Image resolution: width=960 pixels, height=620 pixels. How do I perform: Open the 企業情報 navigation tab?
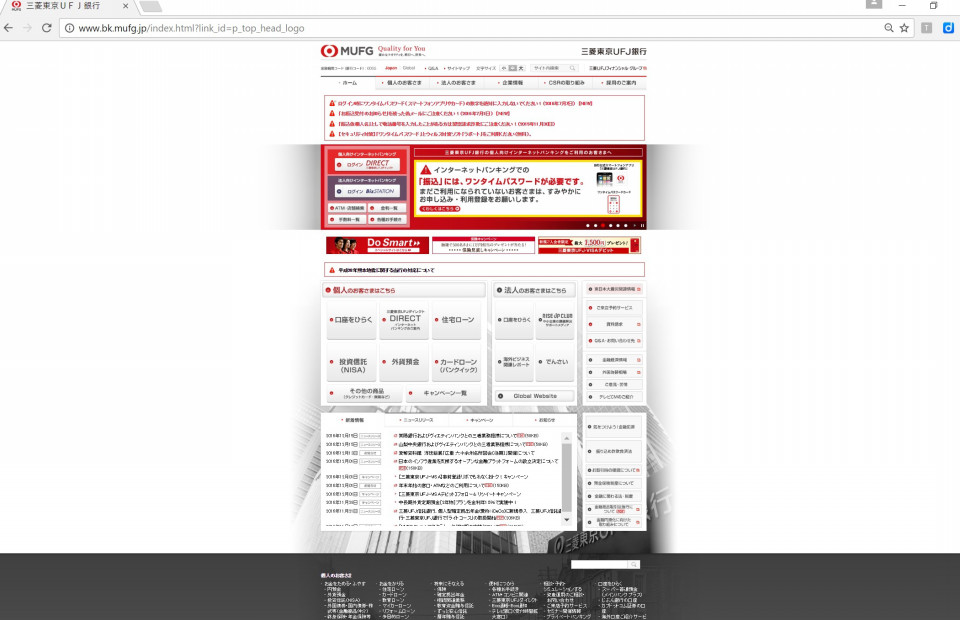(x=512, y=83)
